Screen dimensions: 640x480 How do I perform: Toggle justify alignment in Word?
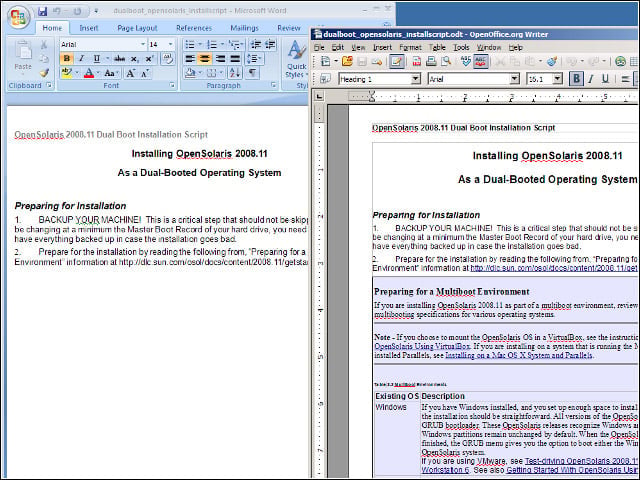(235, 59)
